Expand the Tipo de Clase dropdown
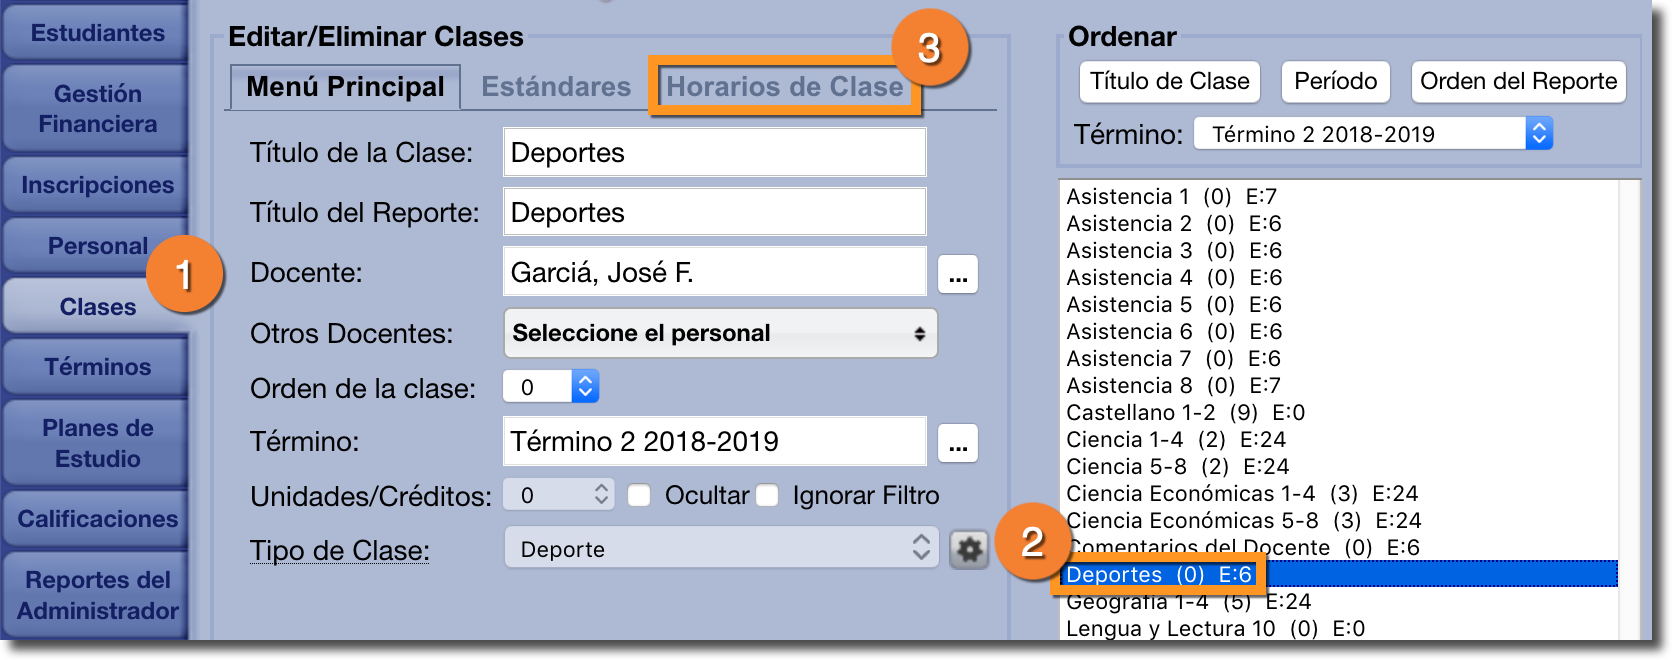 [720, 549]
